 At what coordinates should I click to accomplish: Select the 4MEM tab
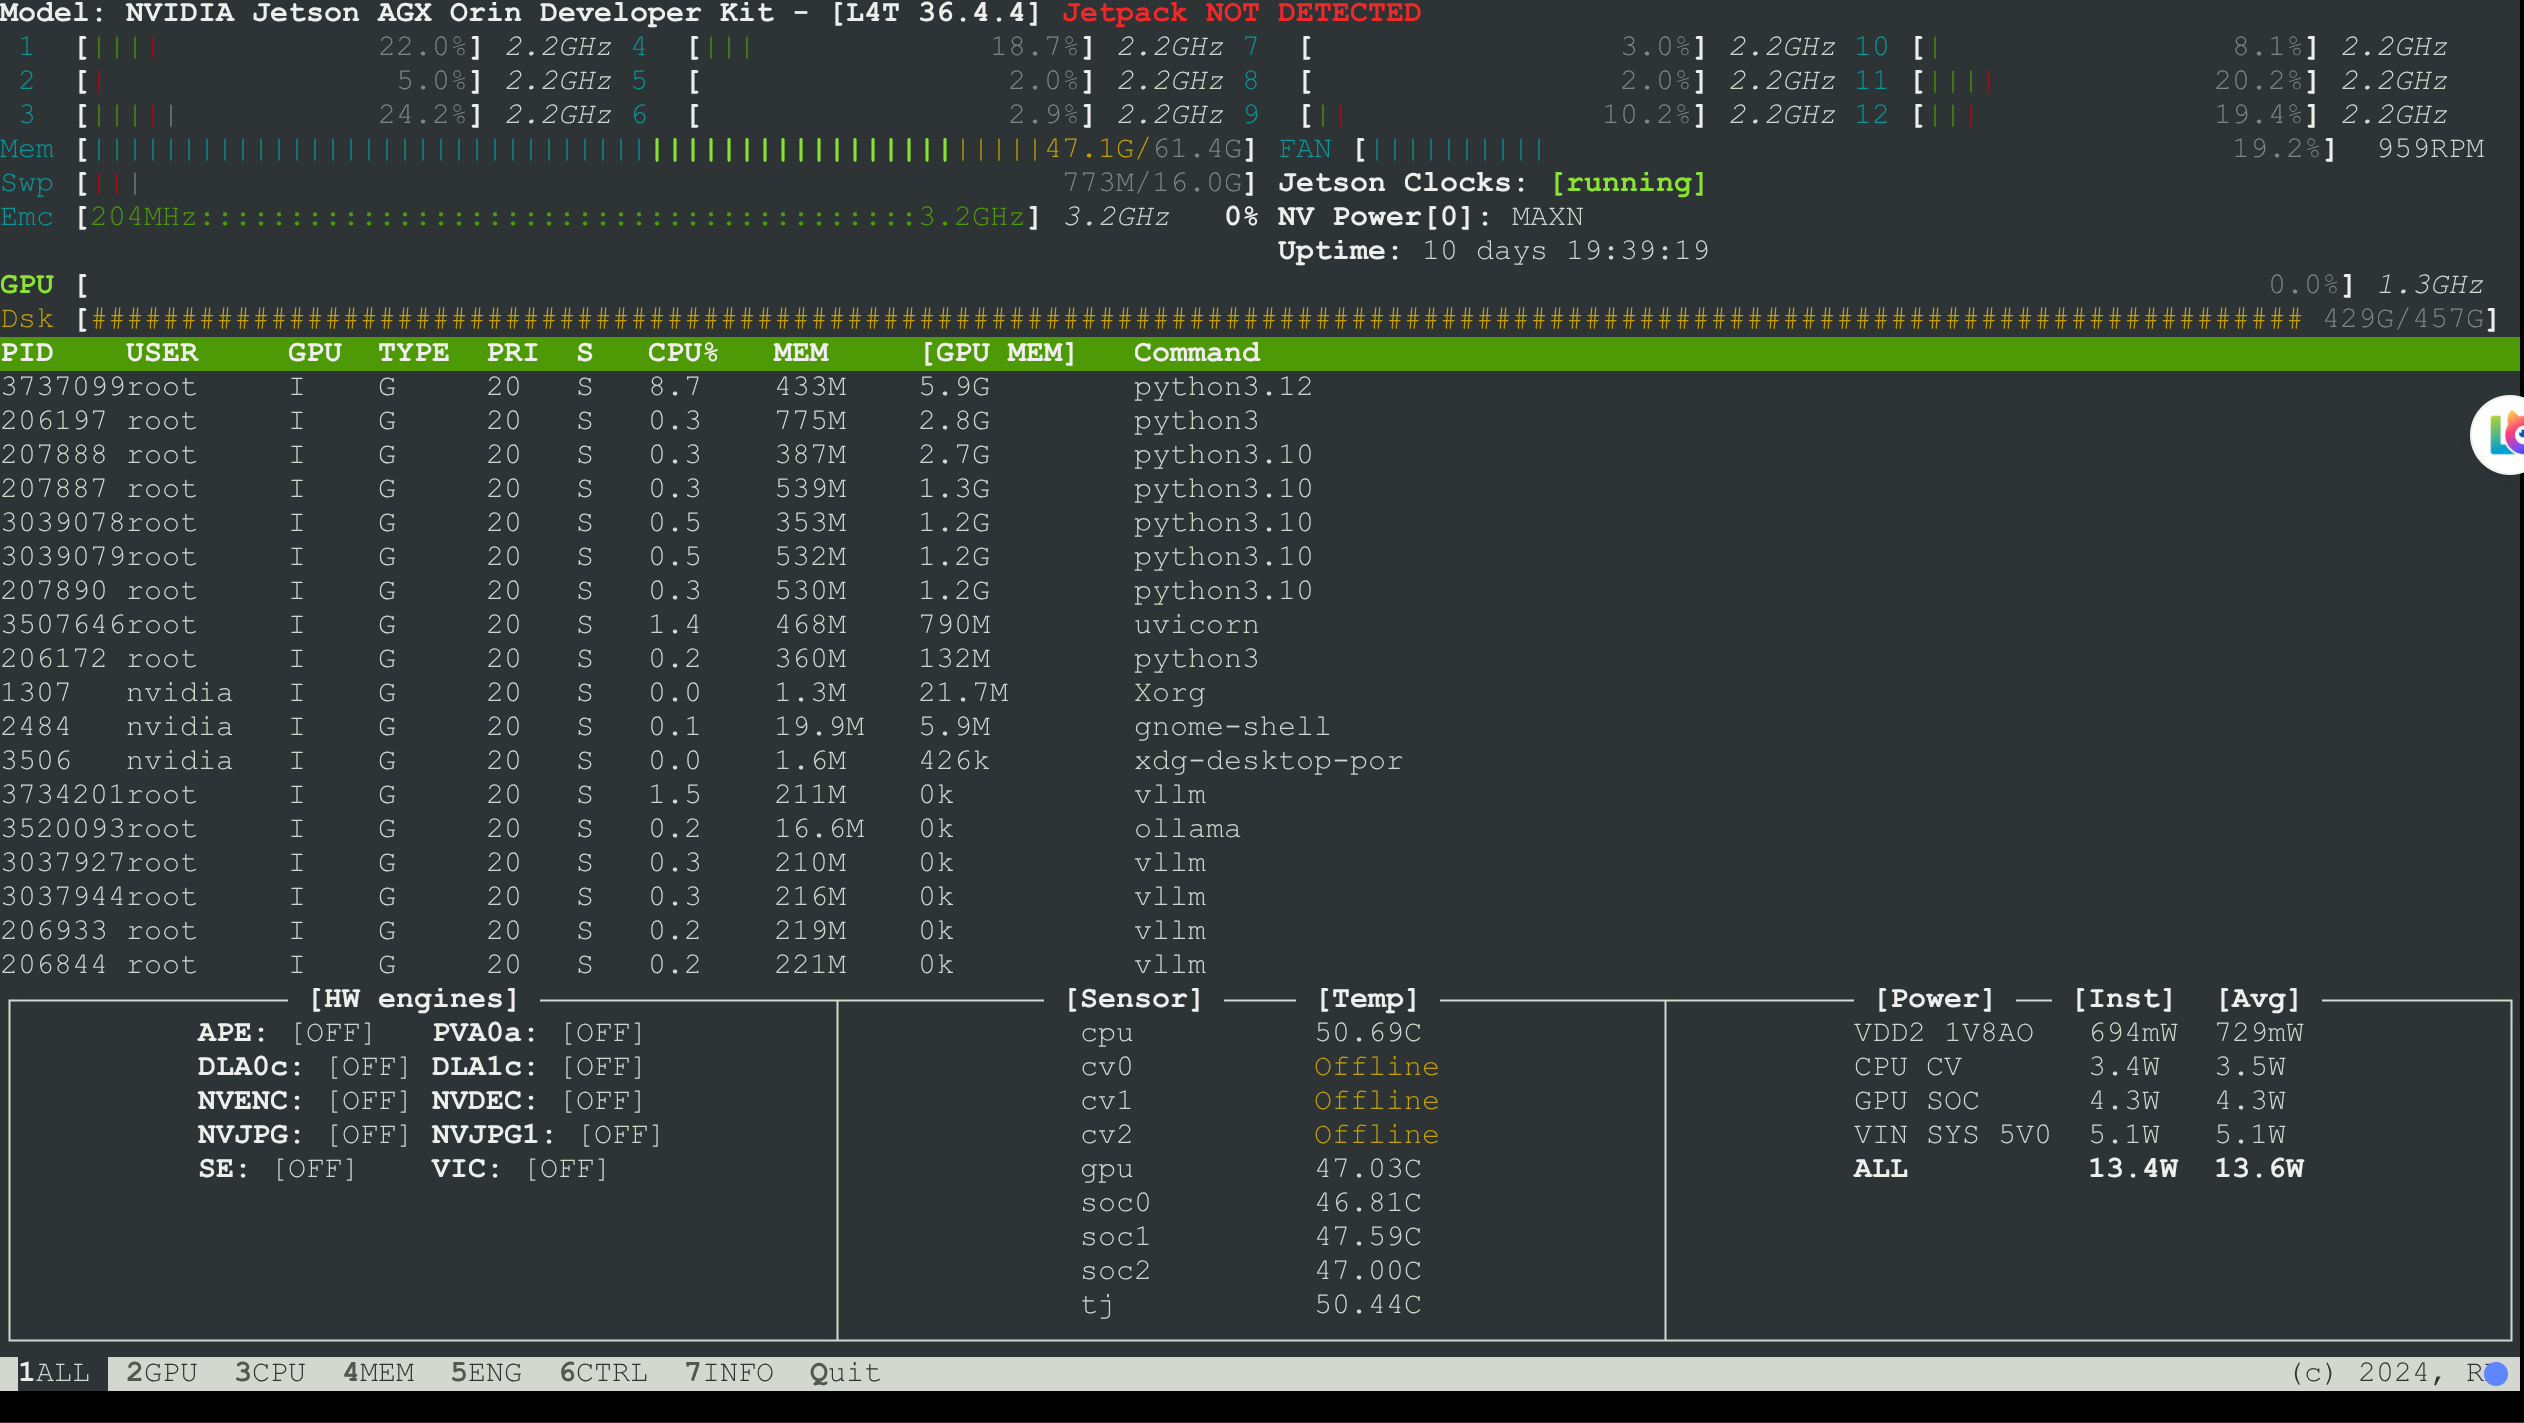tap(378, 1373)
